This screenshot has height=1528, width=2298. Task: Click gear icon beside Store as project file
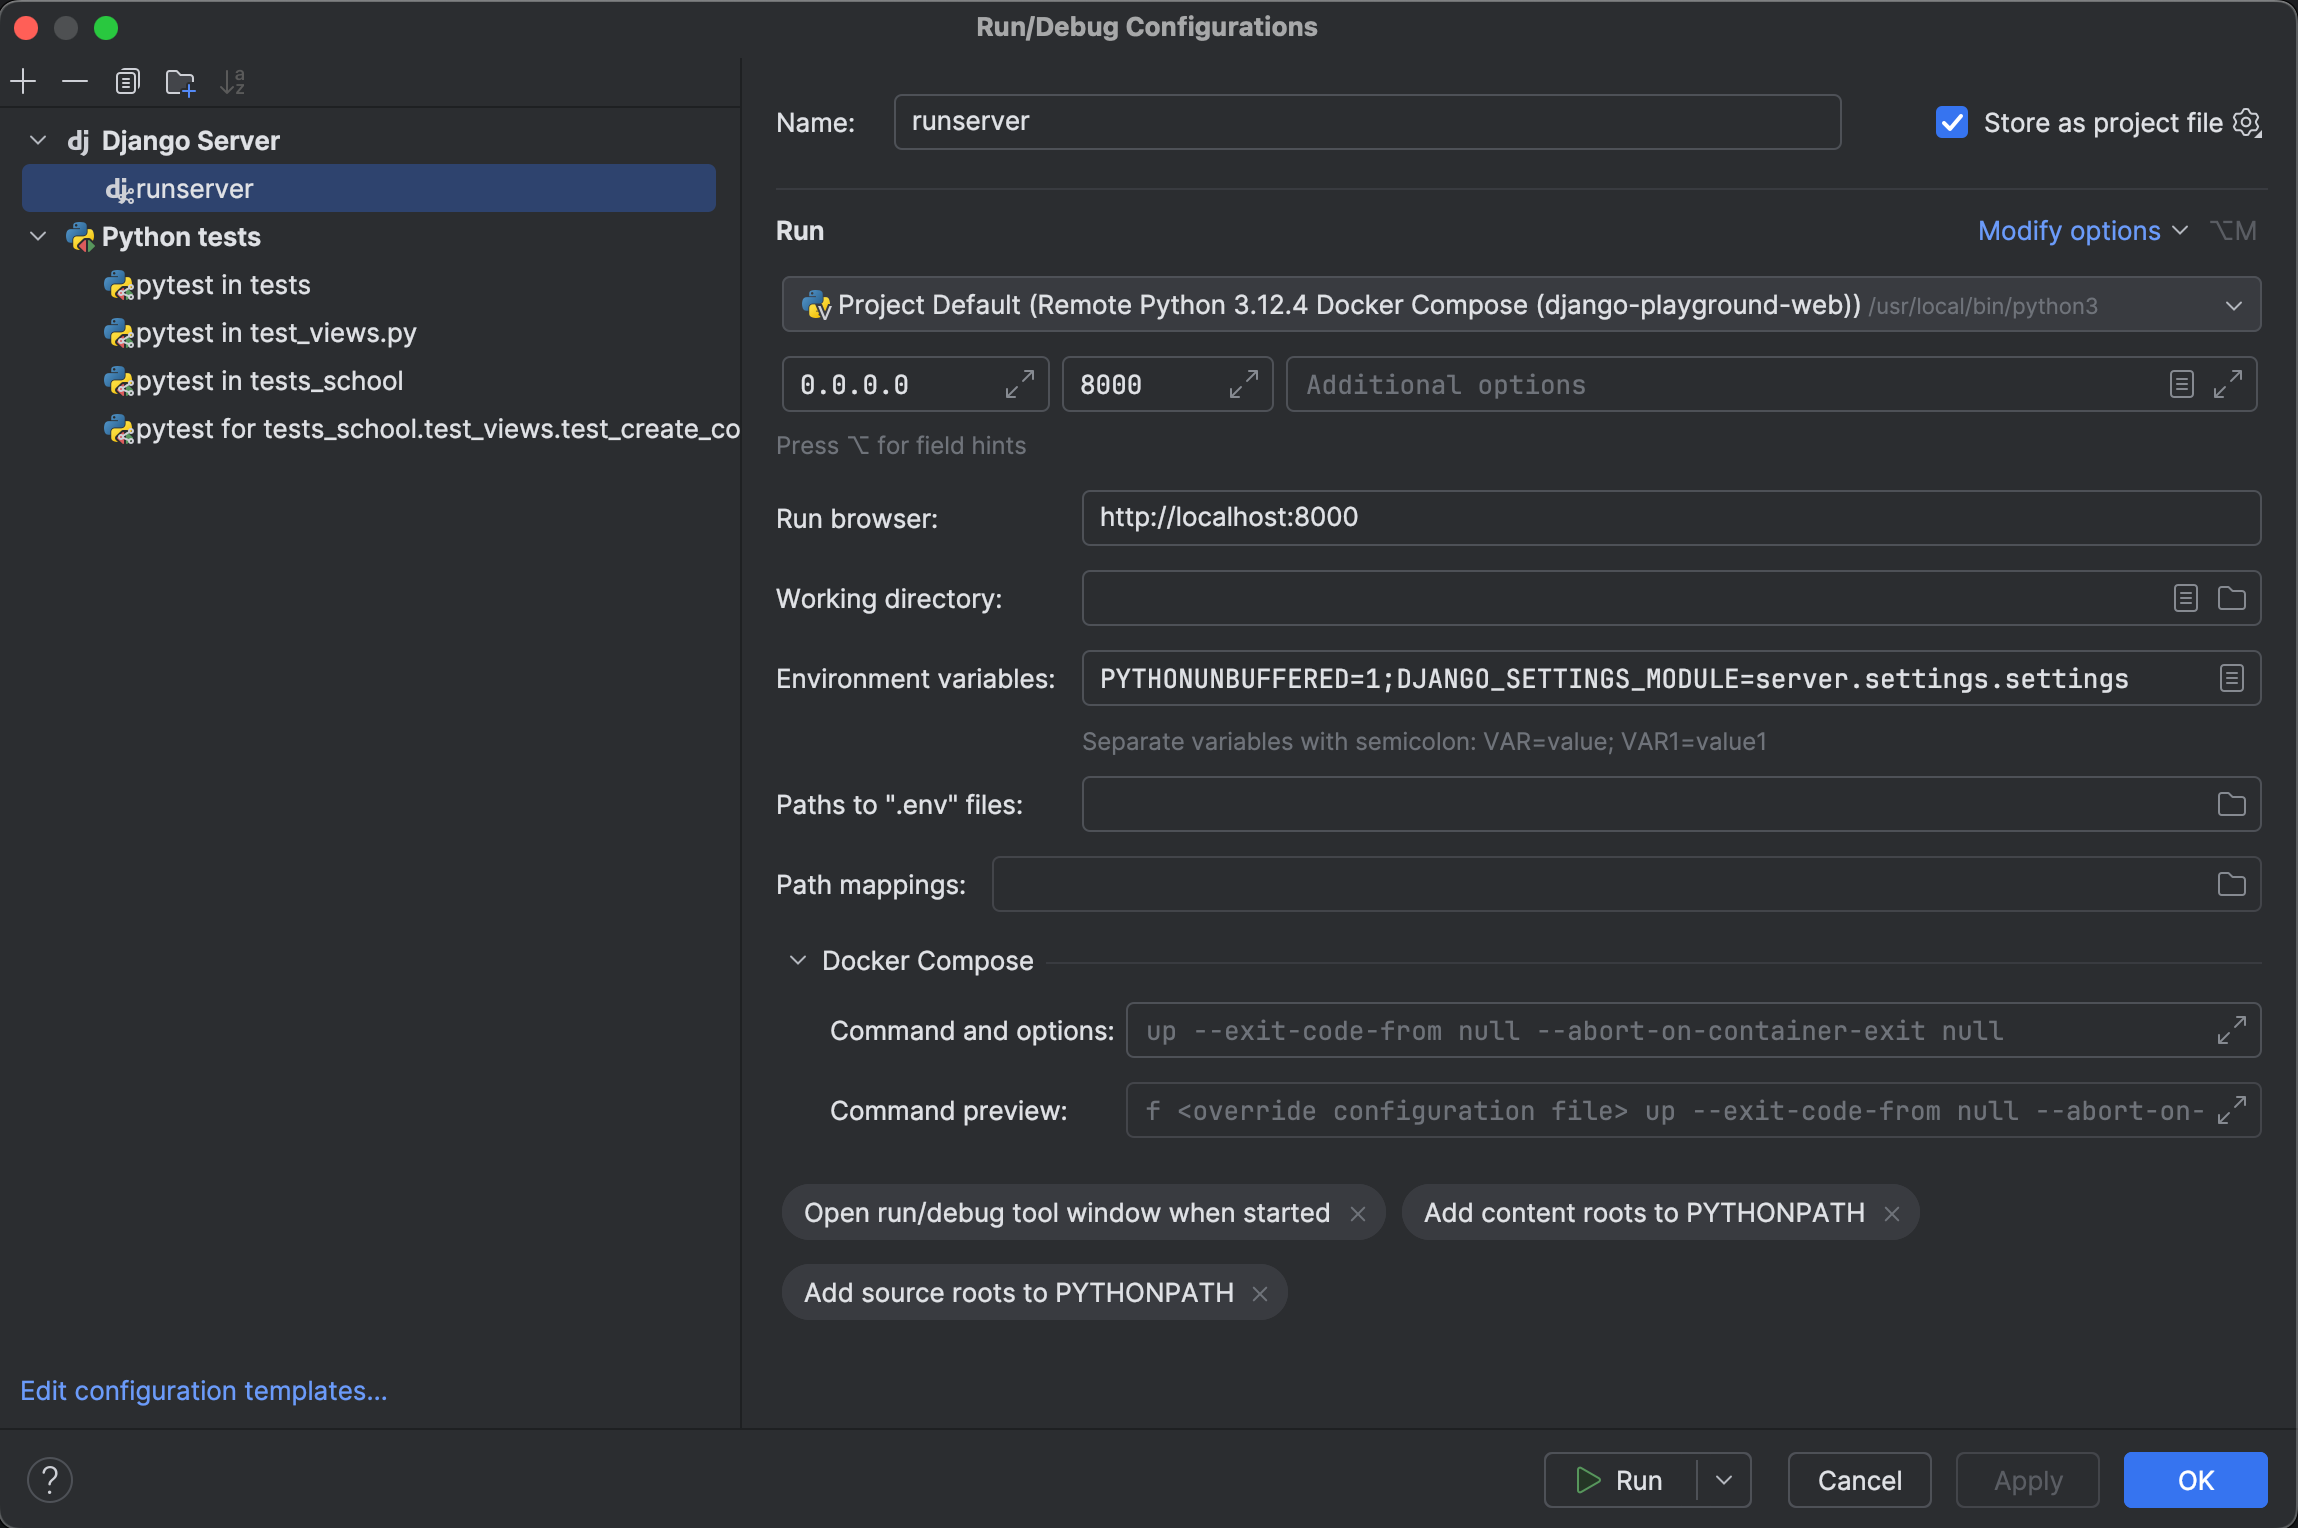[x=2247, y=123]
